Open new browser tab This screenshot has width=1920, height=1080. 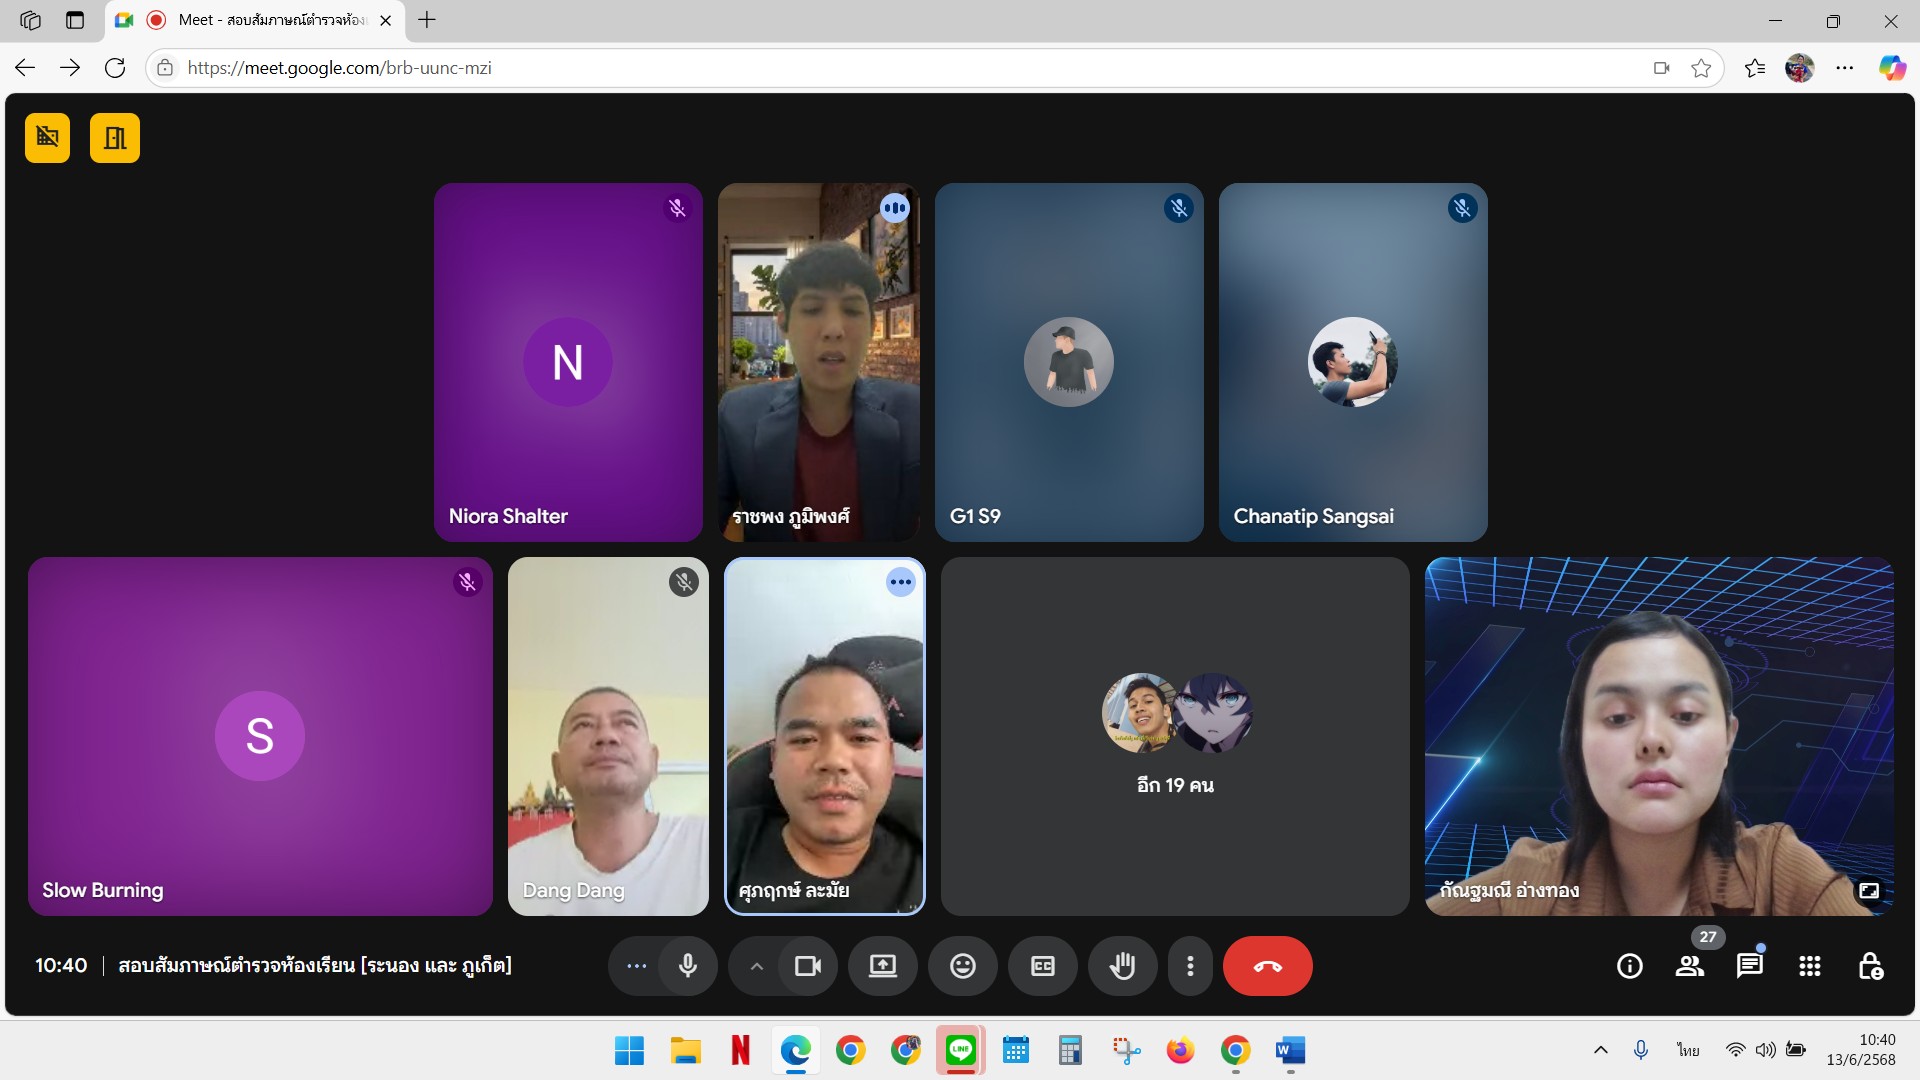coord(427,20)
